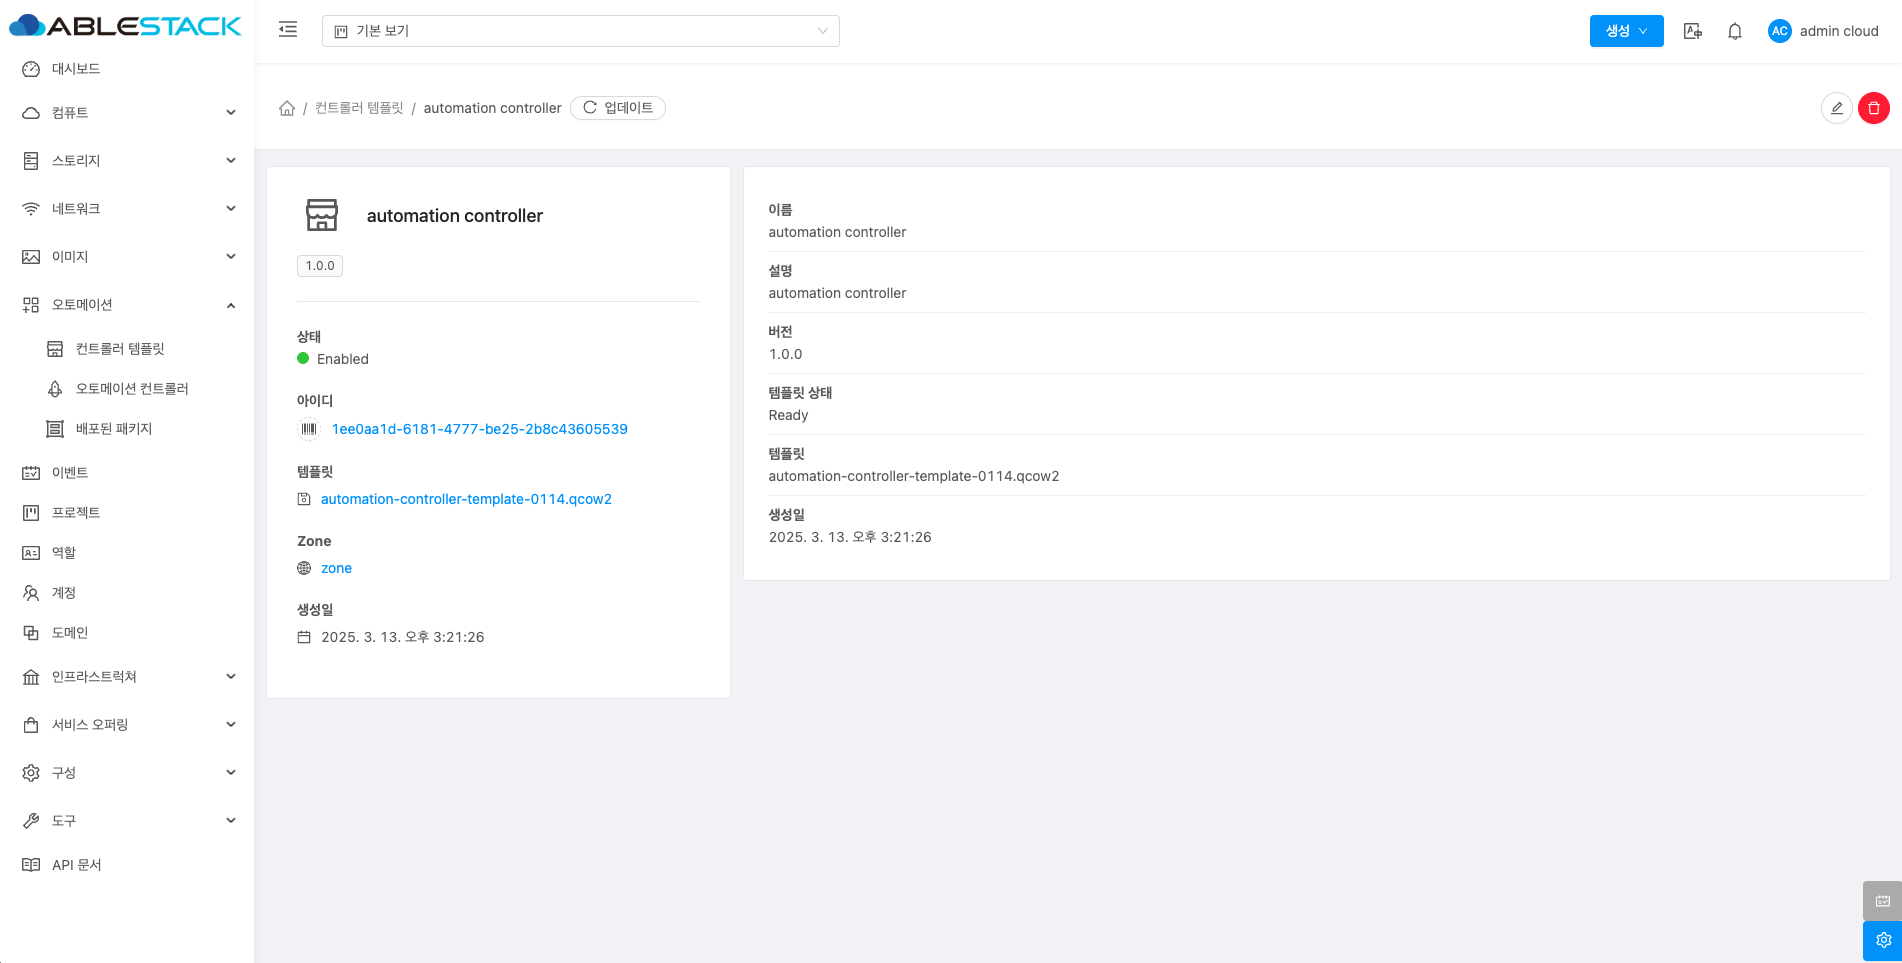The width and height of the screenshot is (1902, 963).
Task: Open API 문서 in the sidebar
Action: (127, 865)
